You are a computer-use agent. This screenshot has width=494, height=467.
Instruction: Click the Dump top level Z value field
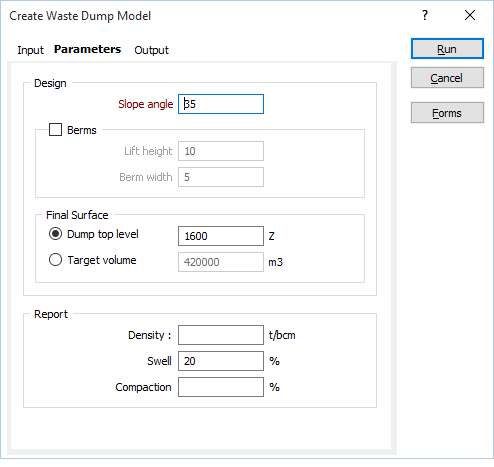tap(221, 236)
